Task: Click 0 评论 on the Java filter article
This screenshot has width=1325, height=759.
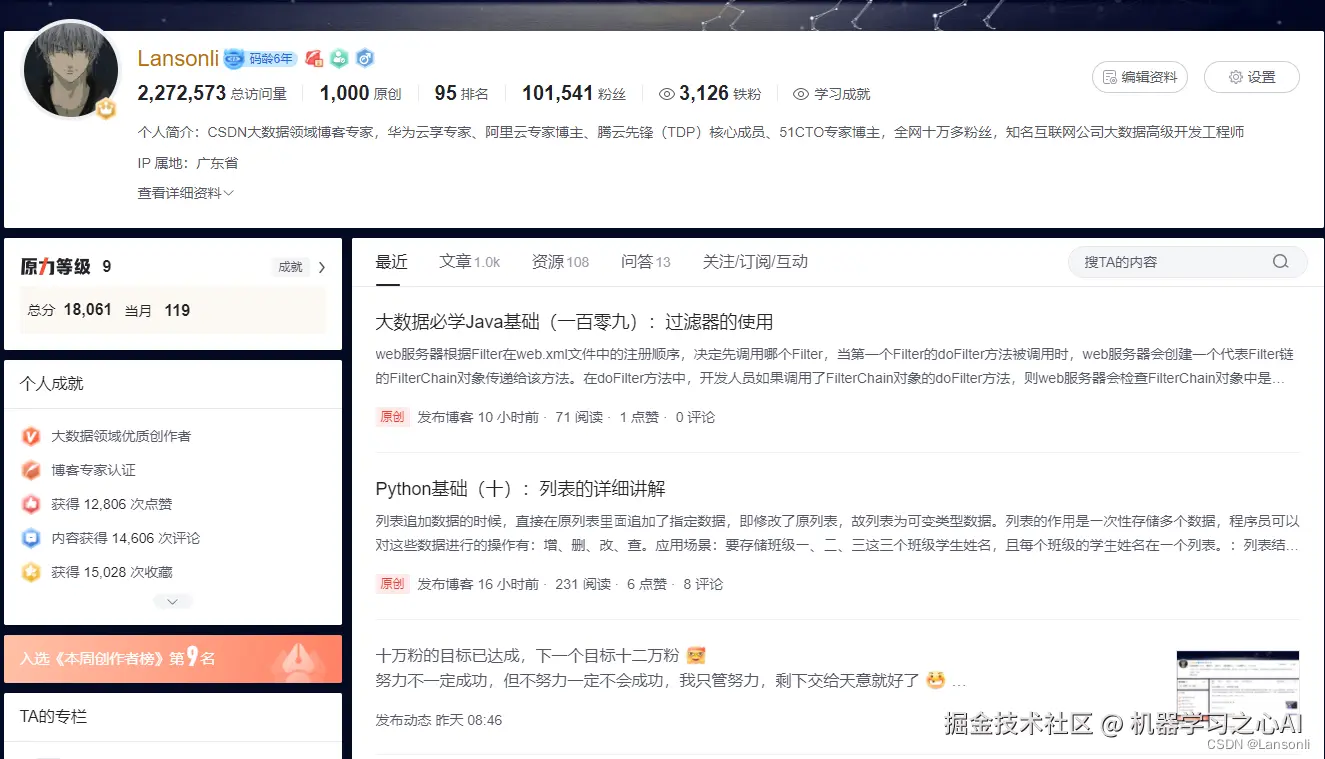Action: click(696, 417)
